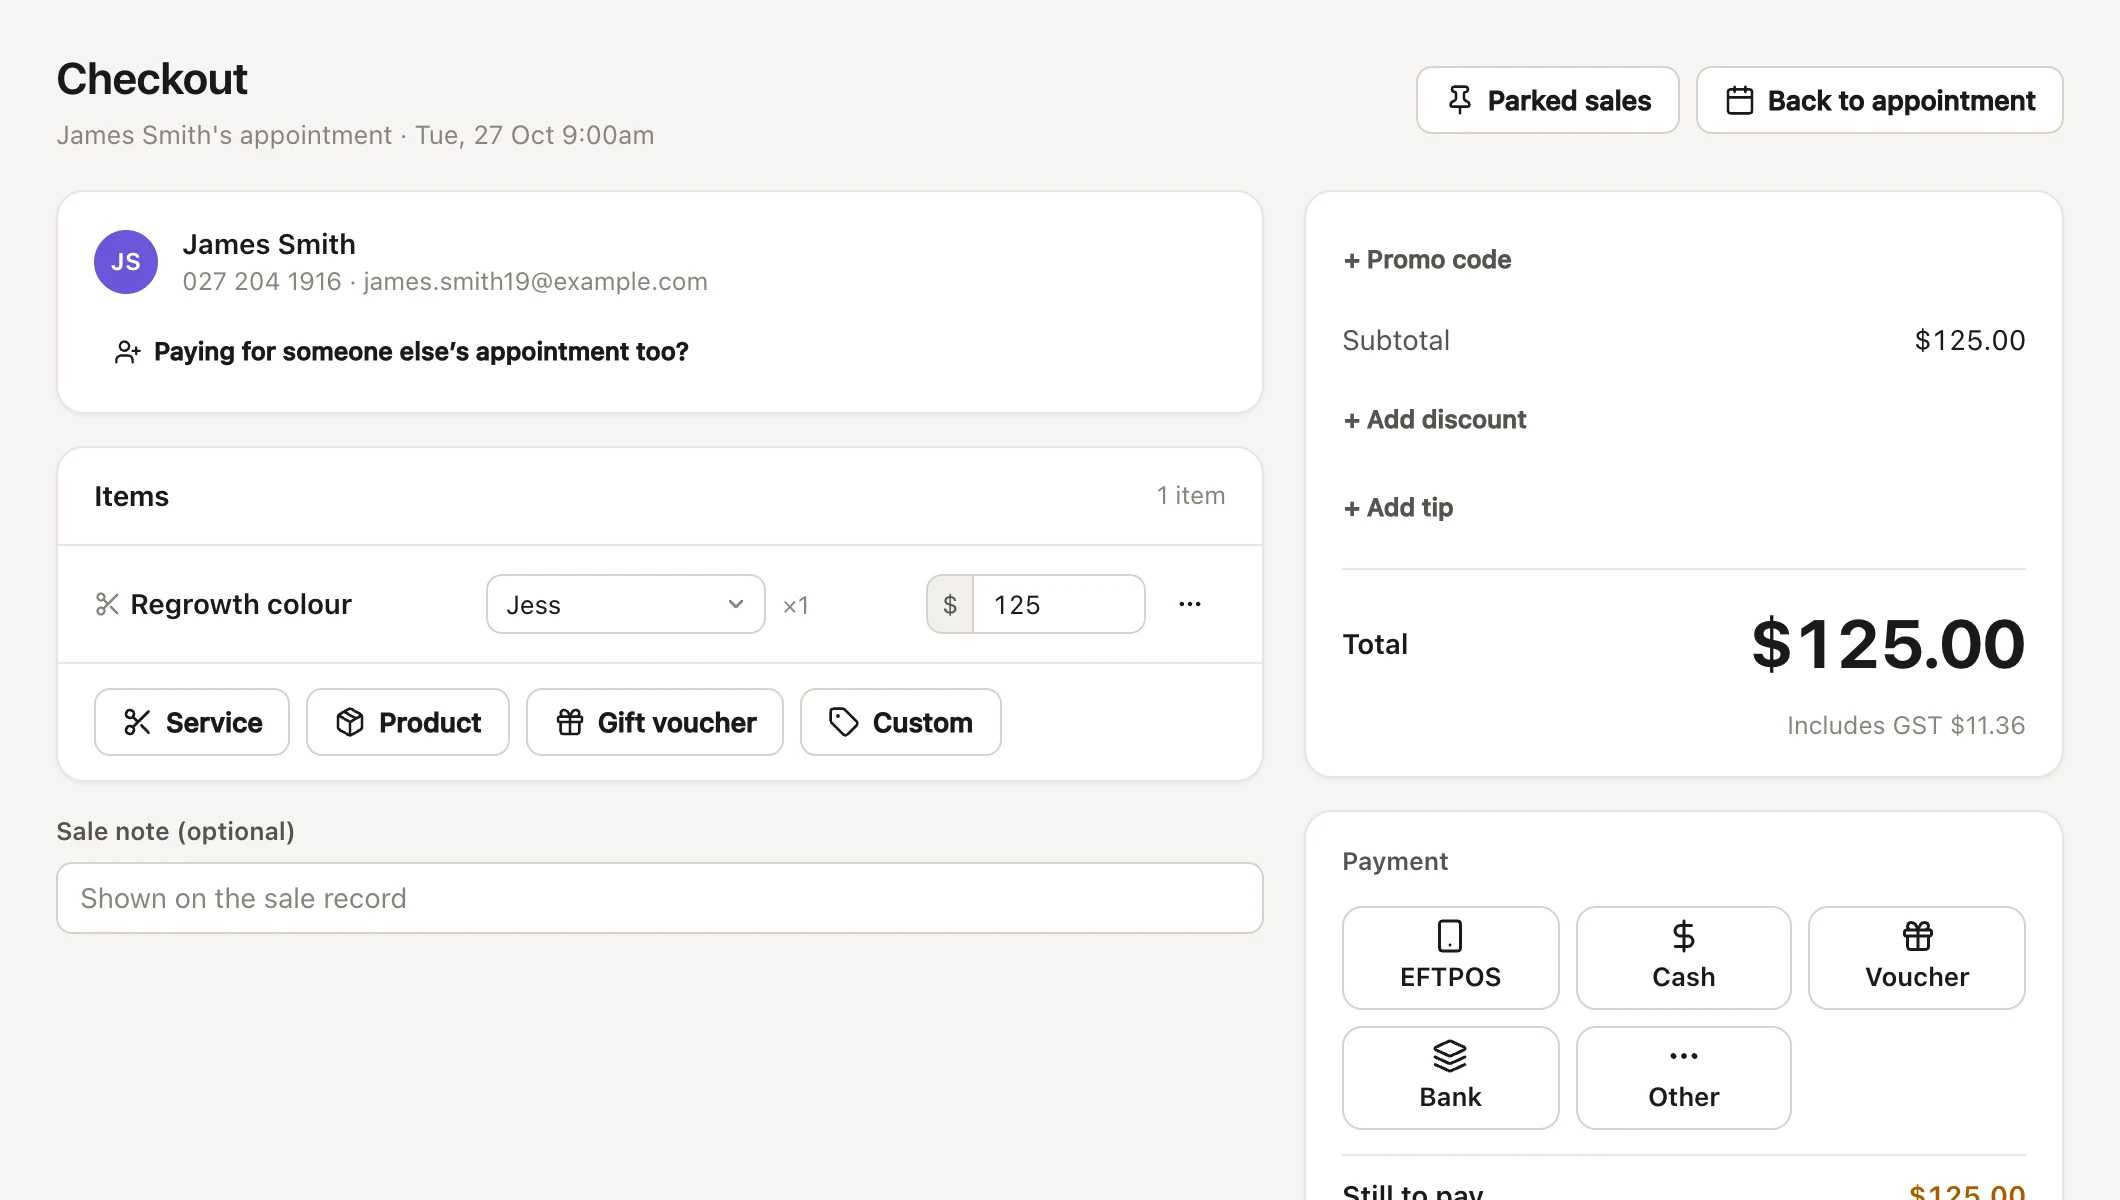
Task: Click Add tip
Action: pos(1398,508)
